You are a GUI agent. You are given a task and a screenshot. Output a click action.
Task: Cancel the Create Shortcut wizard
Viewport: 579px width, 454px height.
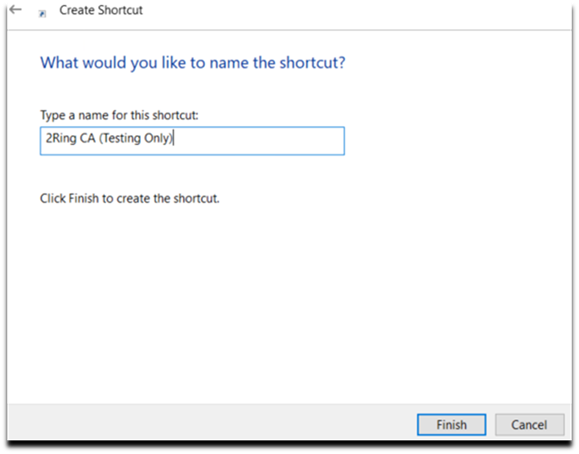529,425
